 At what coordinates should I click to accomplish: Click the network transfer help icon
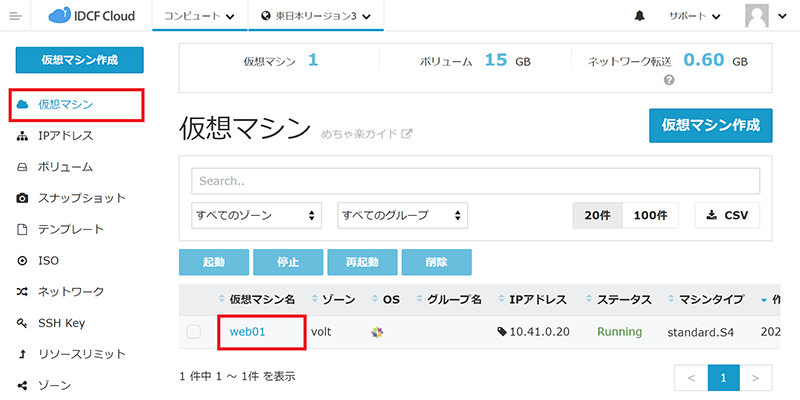[669, 80]
